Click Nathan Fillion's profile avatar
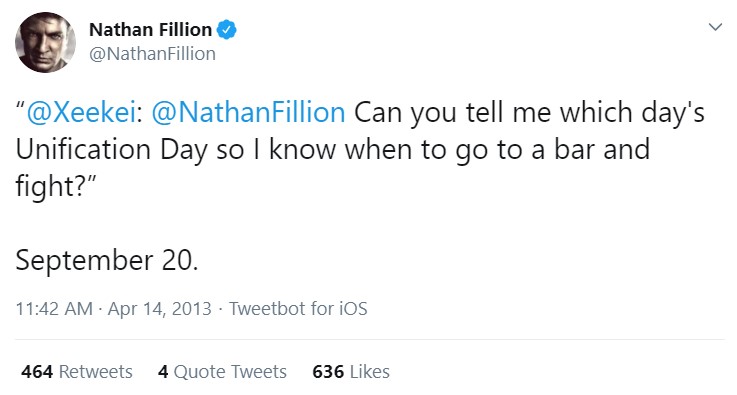This screenshot has width=737, height=395. click(x=45, y=42)
